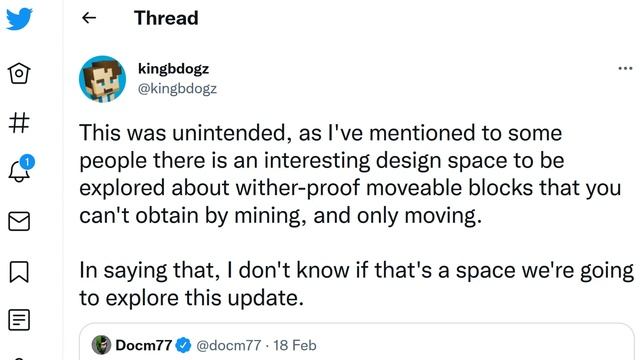Open the Lists icon in sidebar

coord(19,320)
